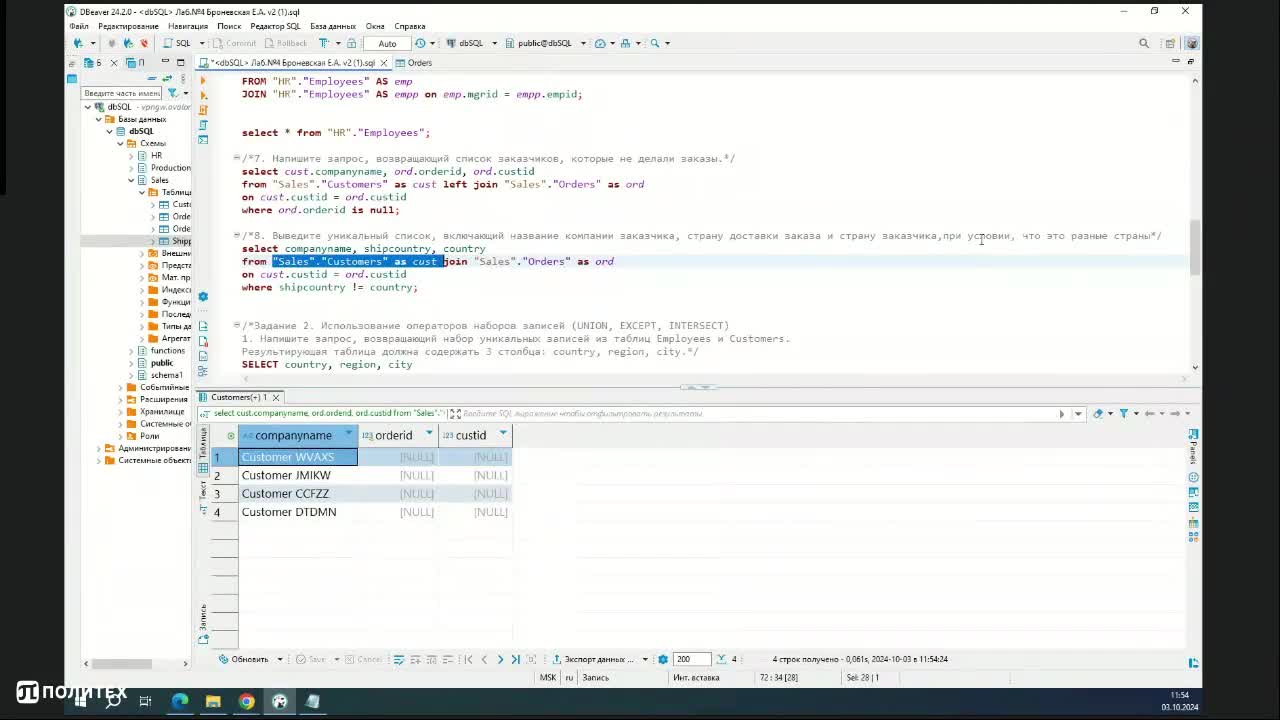Screen dimensions: 1280x720
Task: Collapse the Sales schema node
Action: point(130,180)
